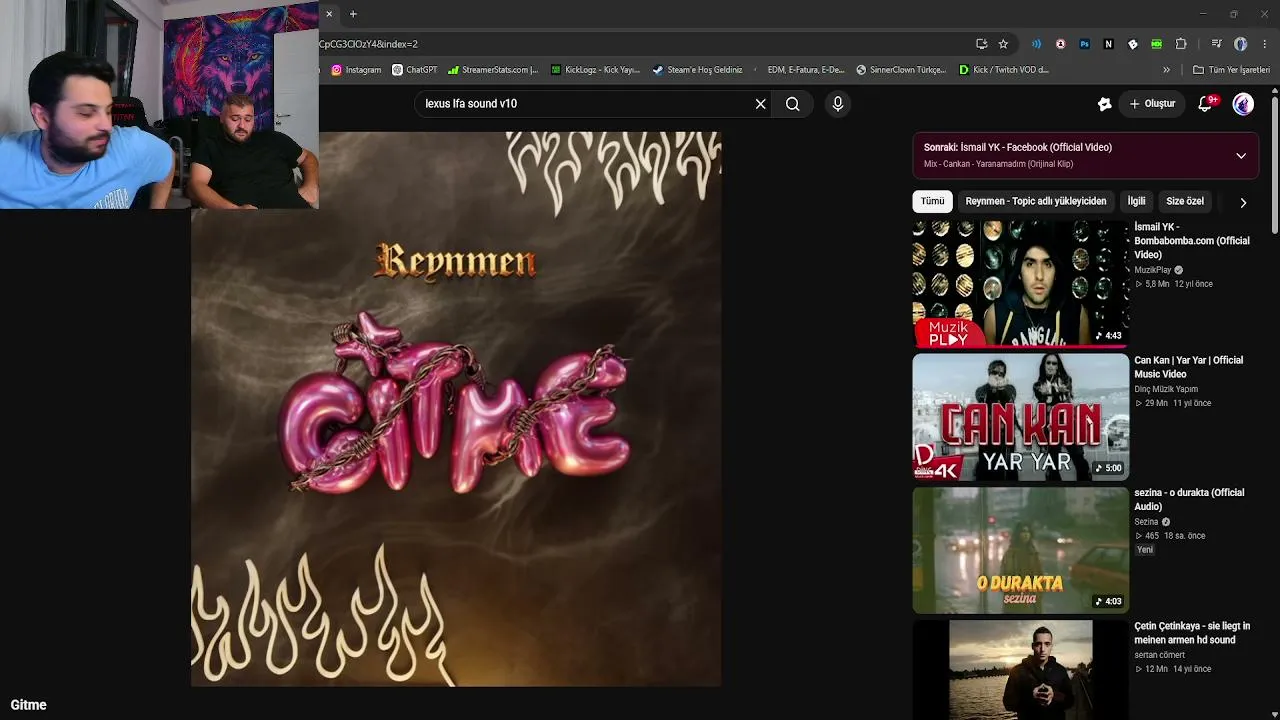
Task: Visit the MuzikPlay channel
Action: coord(1152,270)
